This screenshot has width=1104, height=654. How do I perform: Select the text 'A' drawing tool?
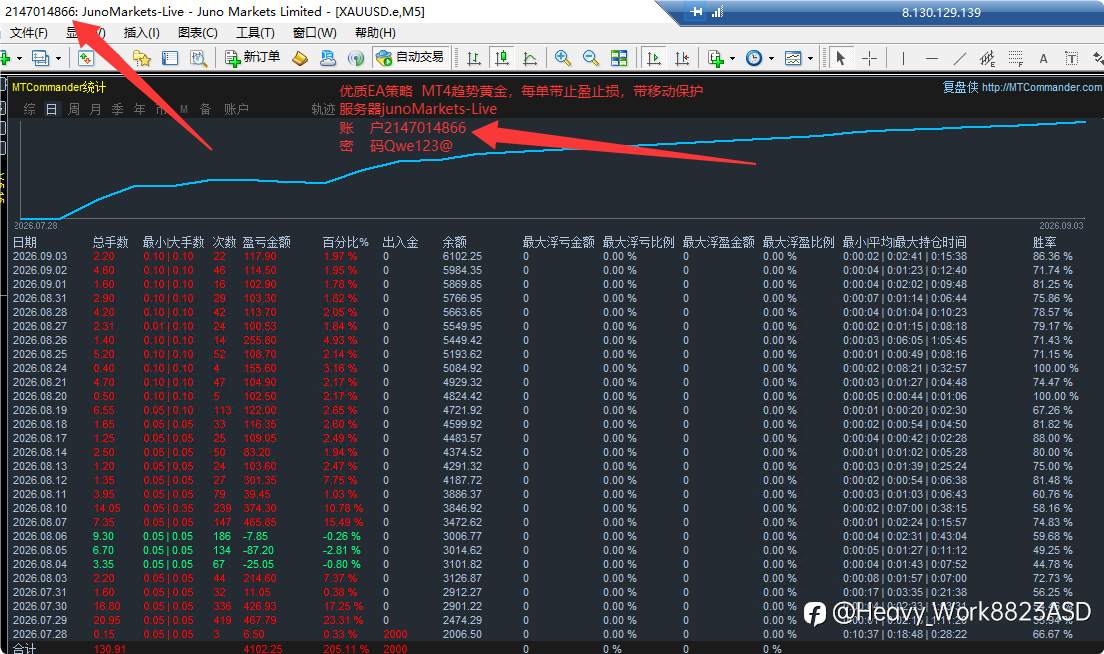pos(1043,58)
